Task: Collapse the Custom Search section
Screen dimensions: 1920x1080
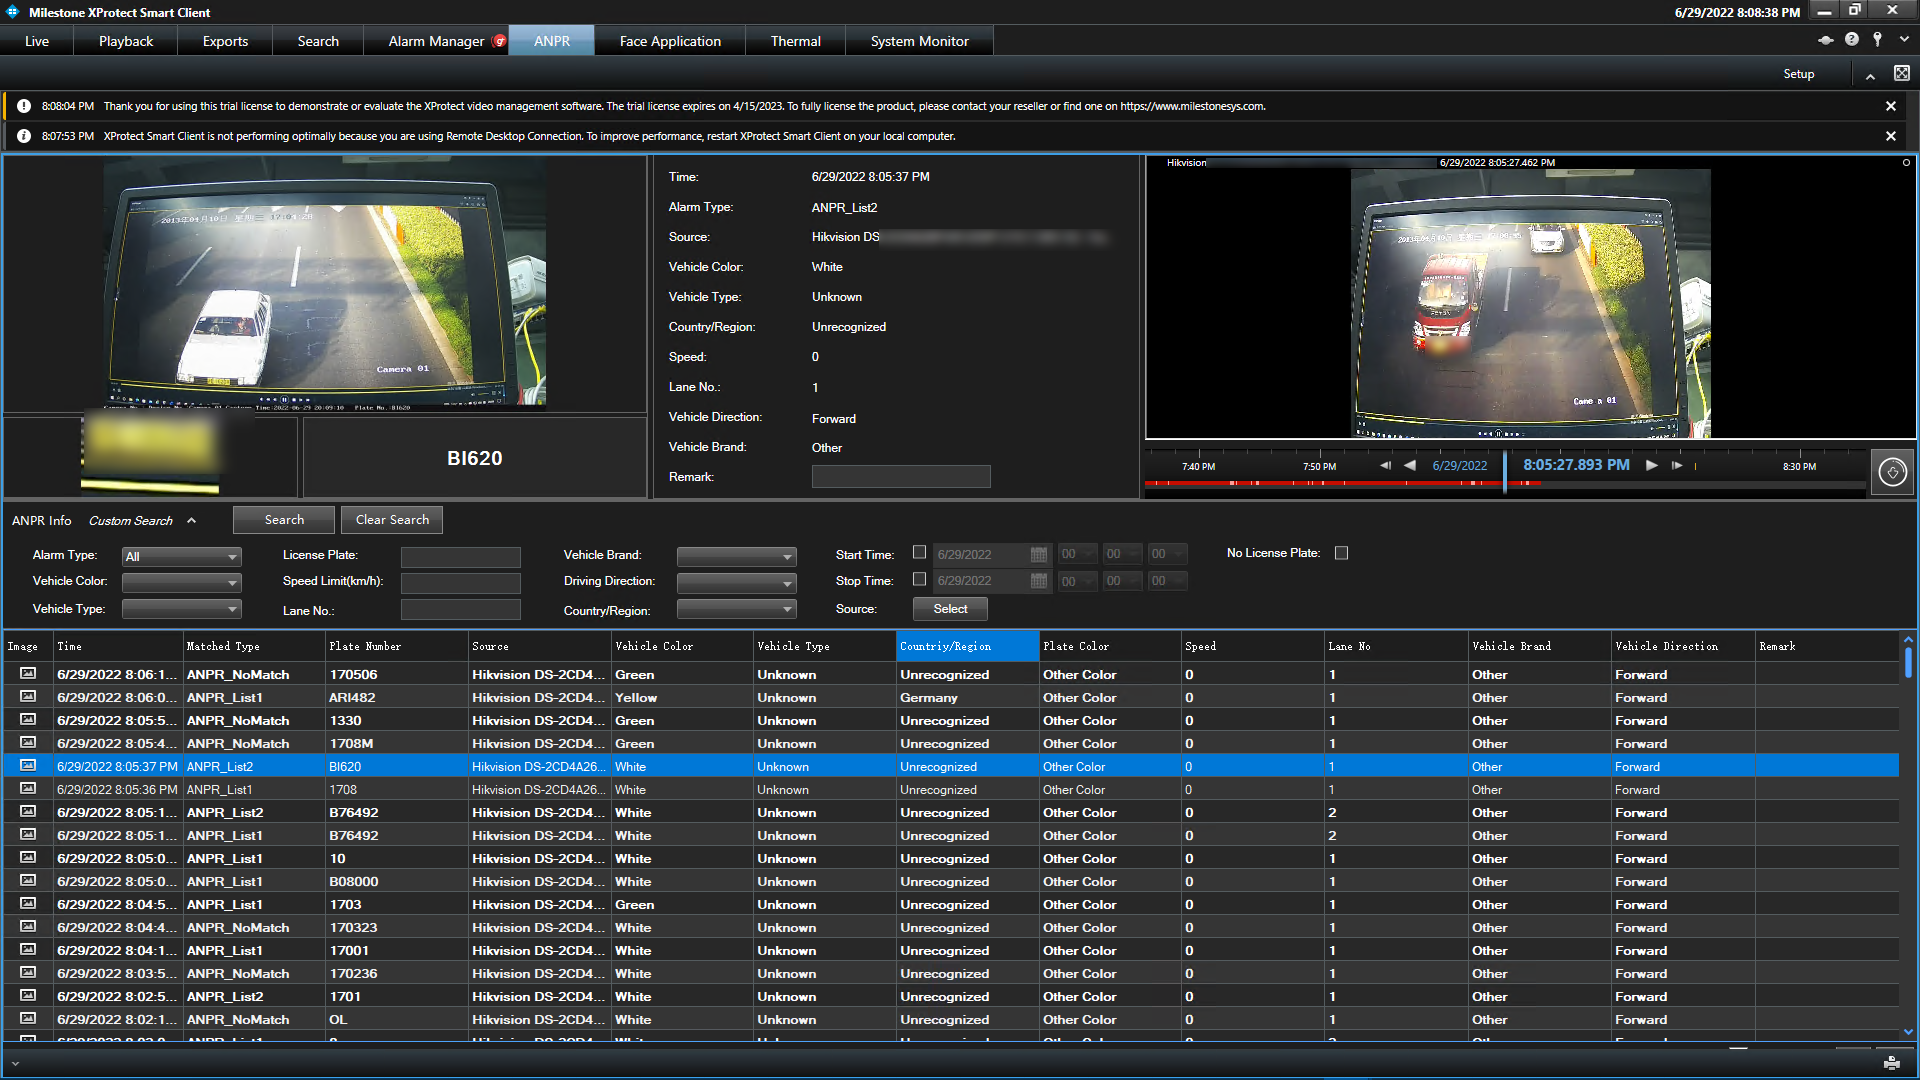Action: (191, 521)
